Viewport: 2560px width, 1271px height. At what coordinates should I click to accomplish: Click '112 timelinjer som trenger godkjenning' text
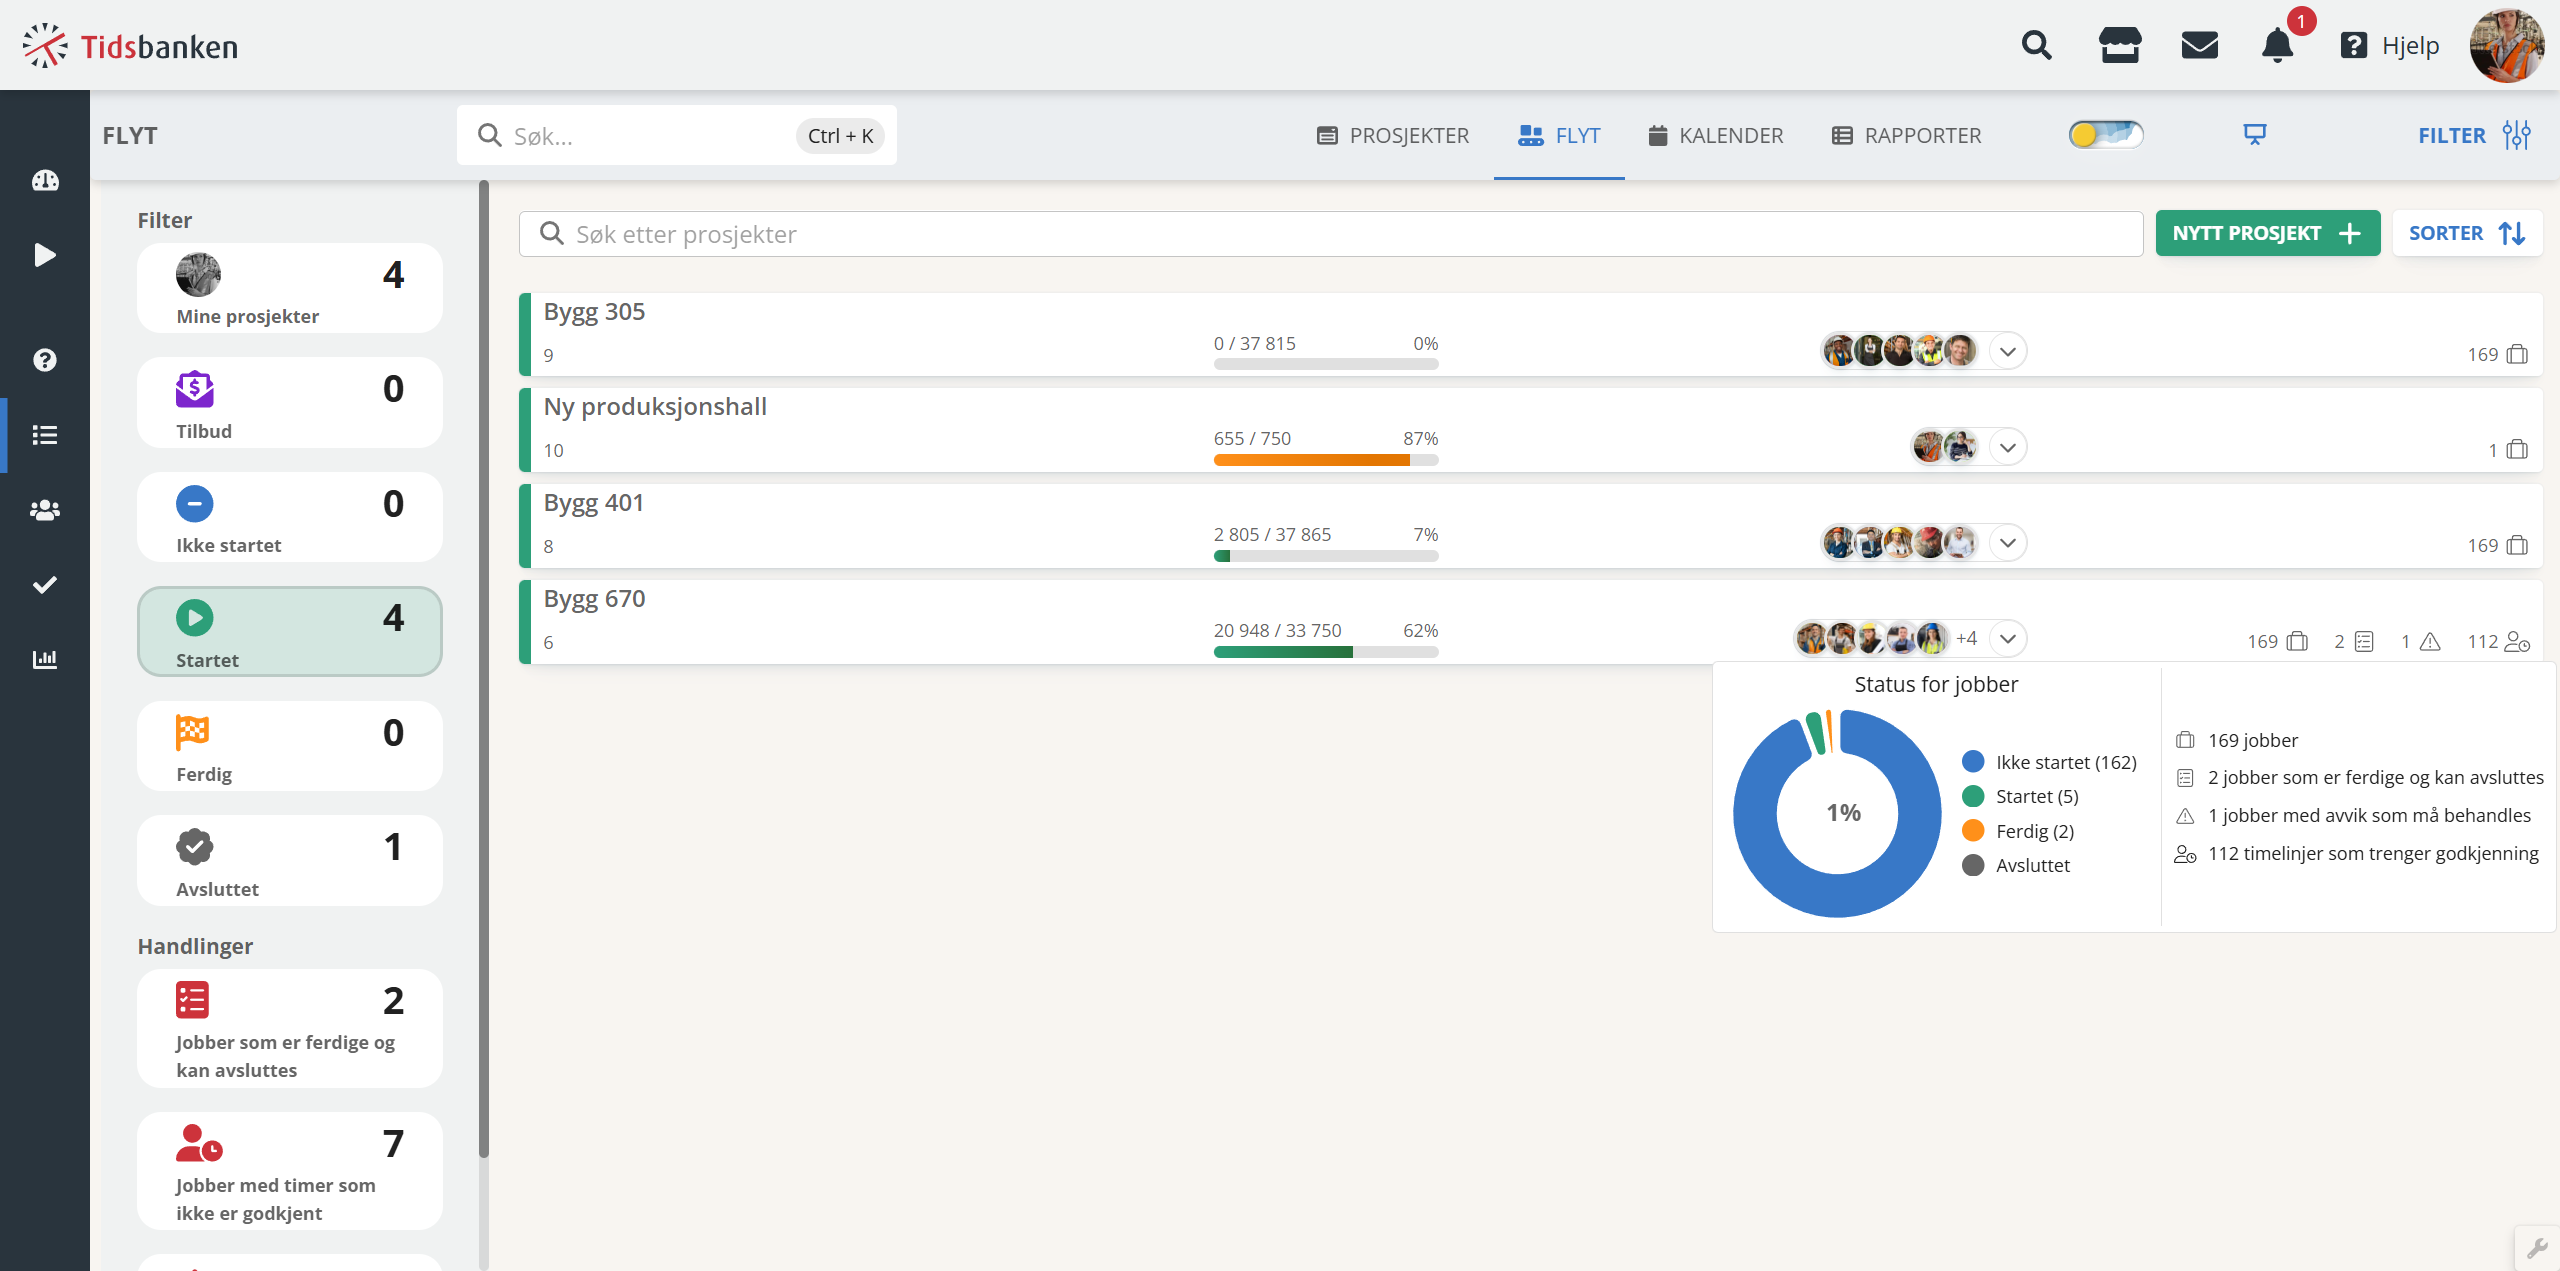[x=2373, y=854]
